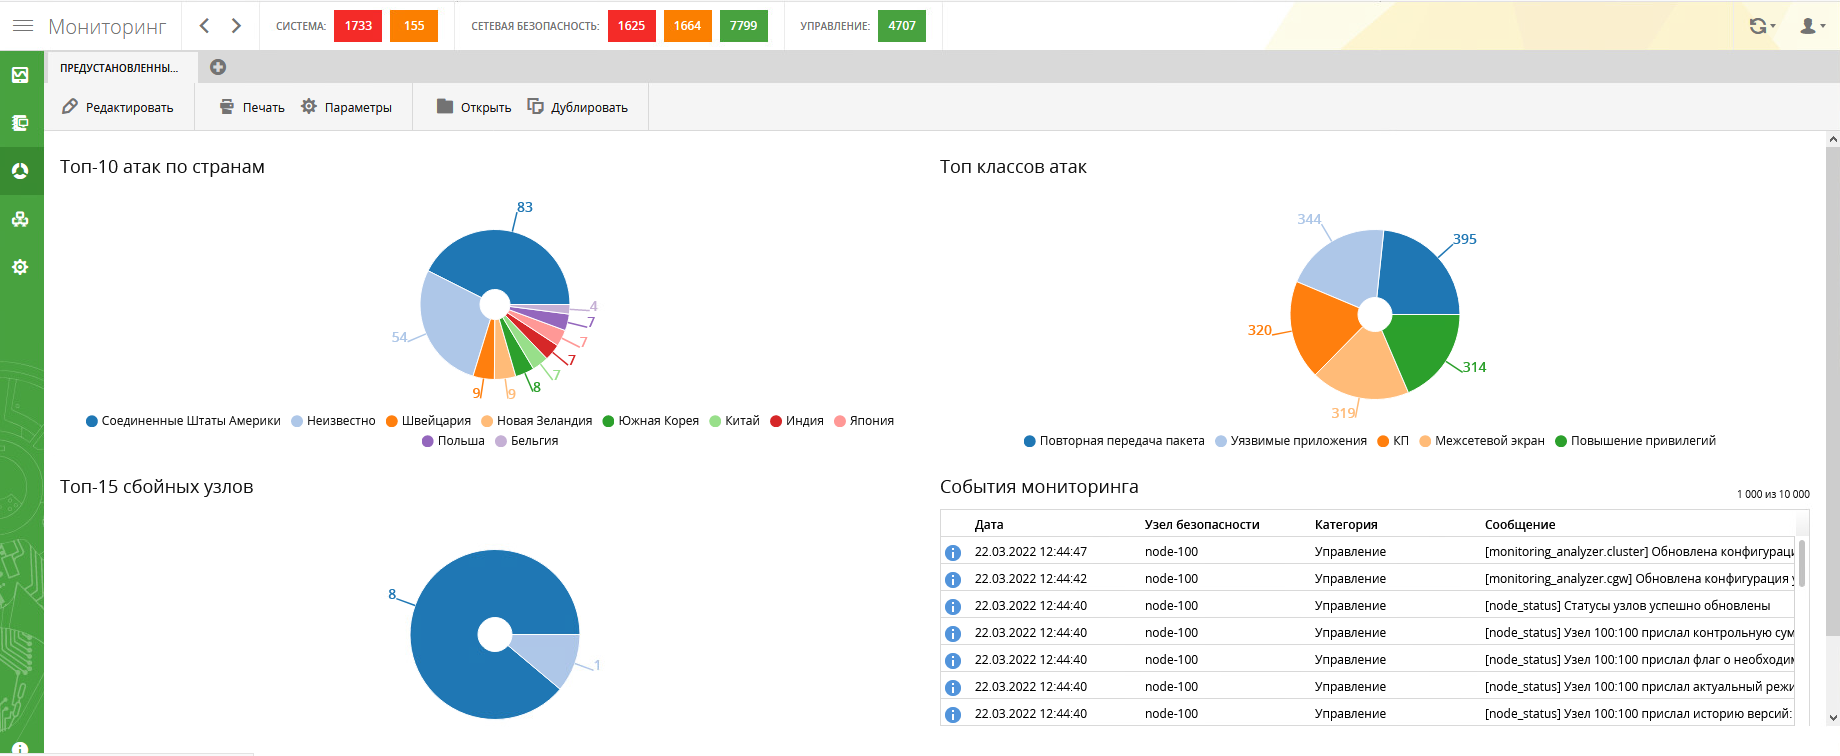Toggle Соединенные Штаты Америки legend item
Image resolution: width=1840 pixels, height=756 pixels.
click(183, 421)
